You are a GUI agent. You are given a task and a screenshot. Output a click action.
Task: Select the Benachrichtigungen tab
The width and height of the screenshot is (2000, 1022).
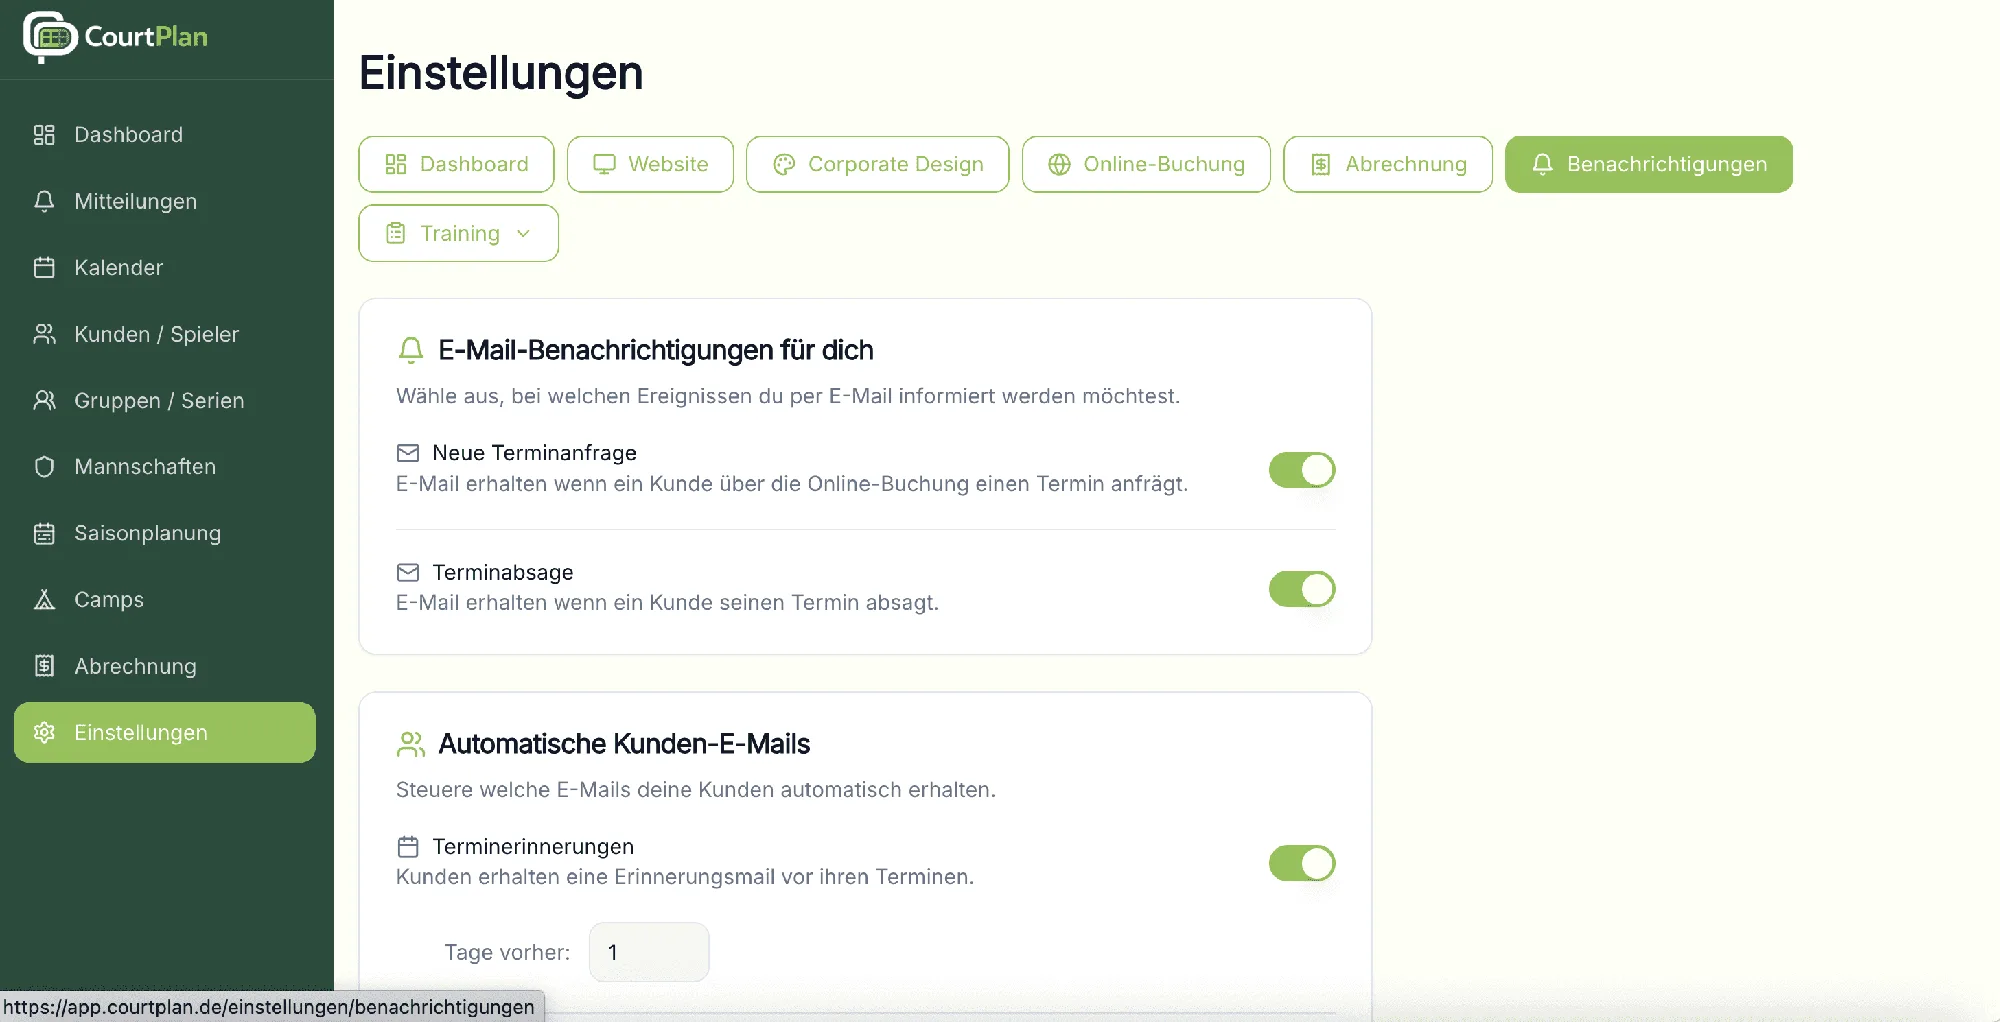tap(1649, 164)
